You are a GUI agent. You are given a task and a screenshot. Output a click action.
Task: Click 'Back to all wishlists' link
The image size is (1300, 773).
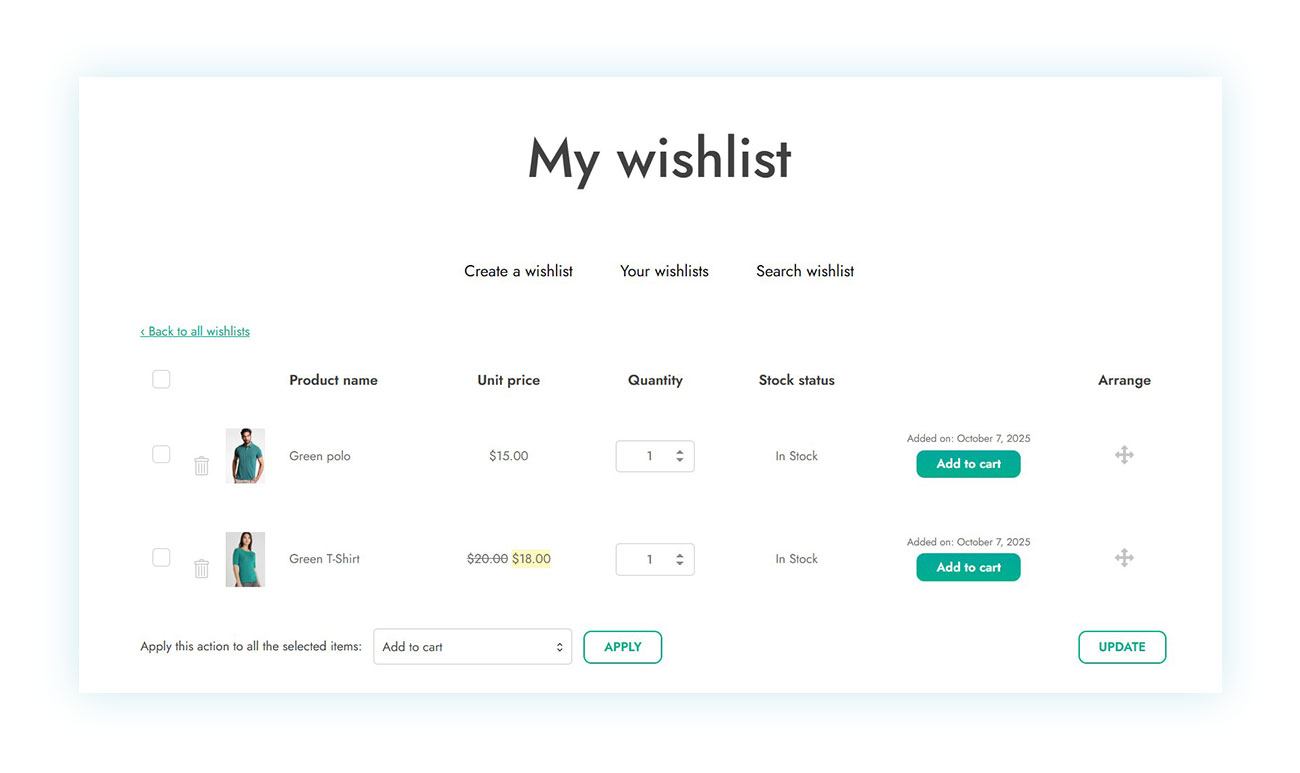195,331
